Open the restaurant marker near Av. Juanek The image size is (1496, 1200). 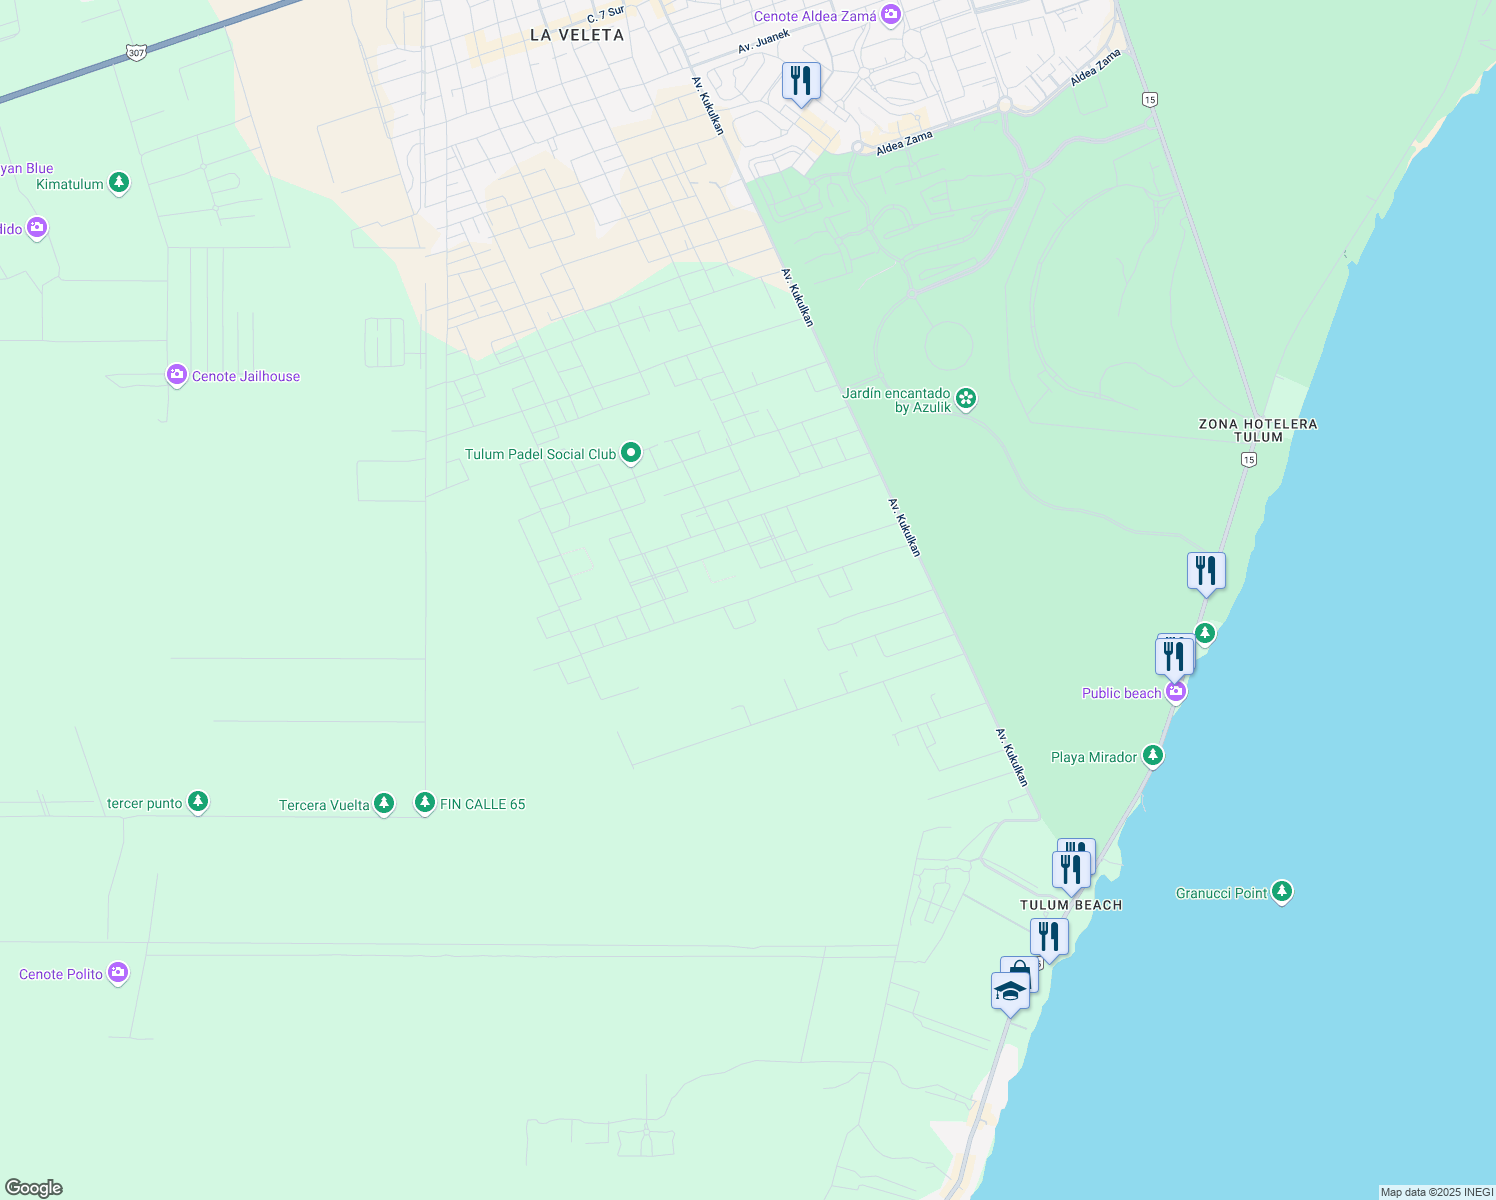[x=801, y=81]
